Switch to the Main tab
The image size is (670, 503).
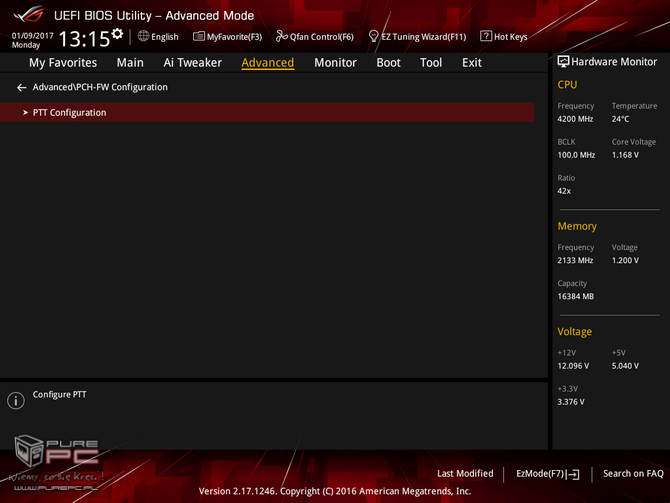pyautogui.click(x=130, y=63)
